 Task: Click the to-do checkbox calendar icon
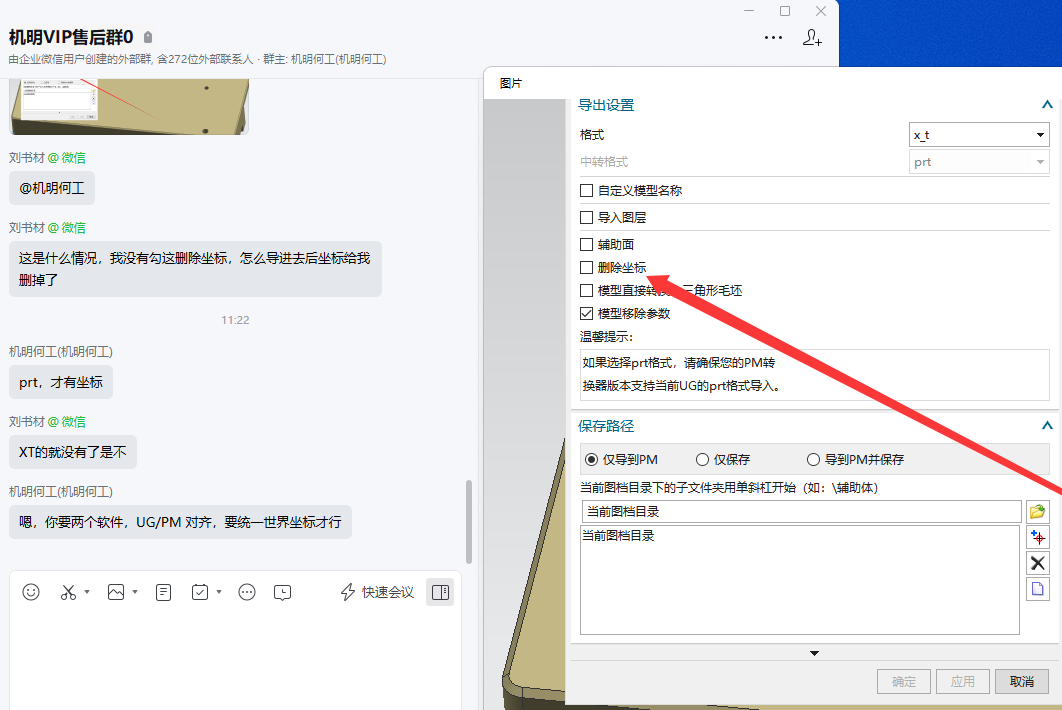200,592
